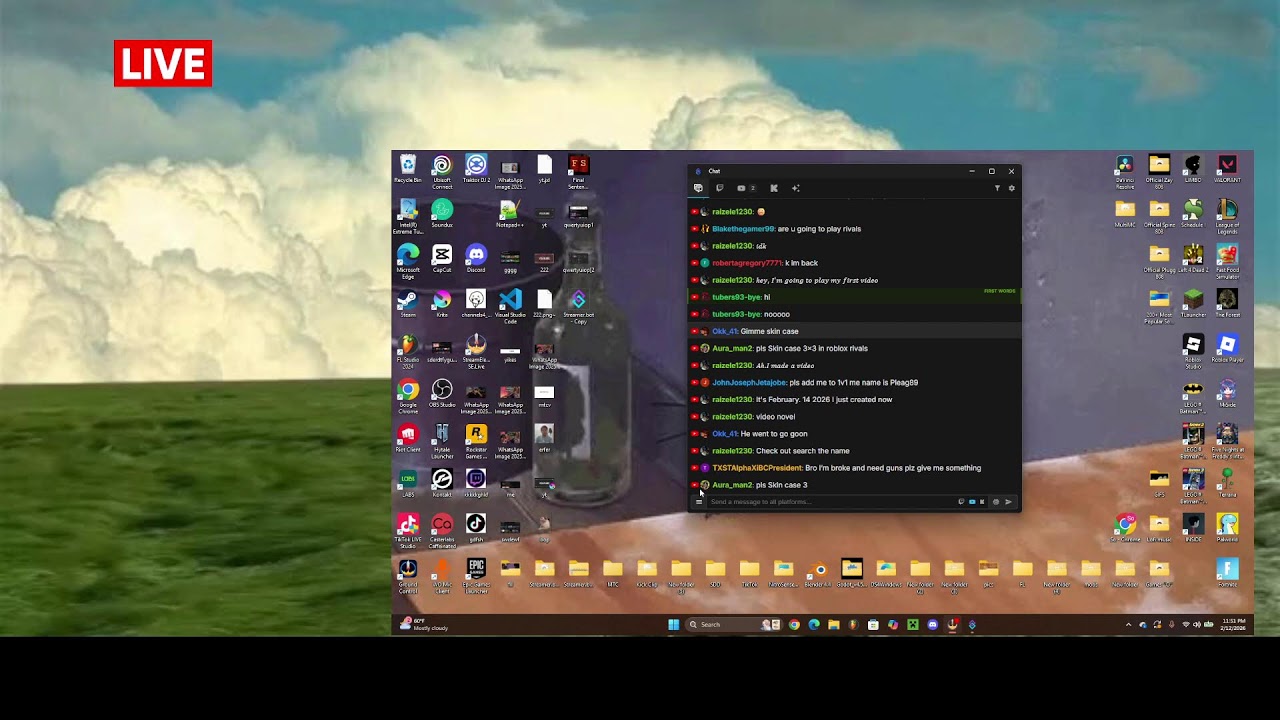Viewport: 1280px width, 720px height.
Task: Open Google Chrome desktop shortcut
Action: [408, 395]
